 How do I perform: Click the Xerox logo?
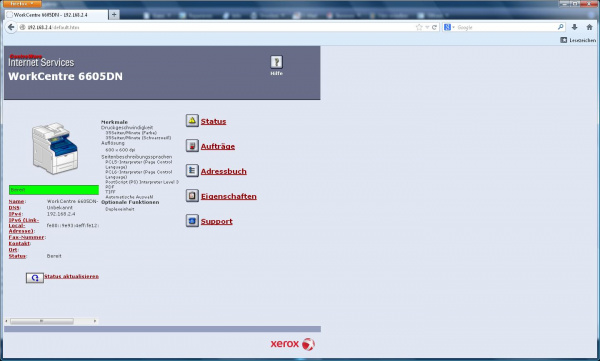click(x=293, y=344)
